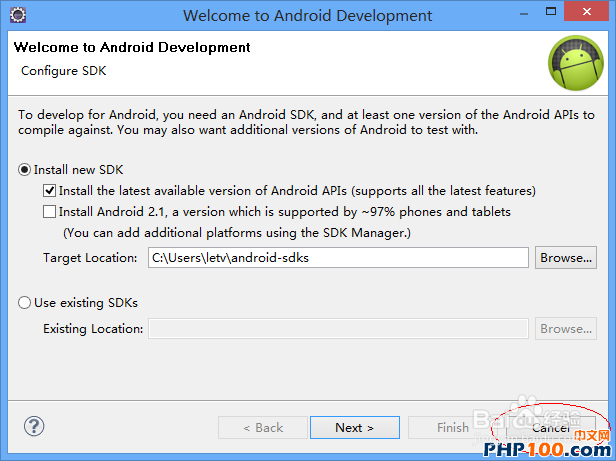Click the Finish button

point(453,428)
